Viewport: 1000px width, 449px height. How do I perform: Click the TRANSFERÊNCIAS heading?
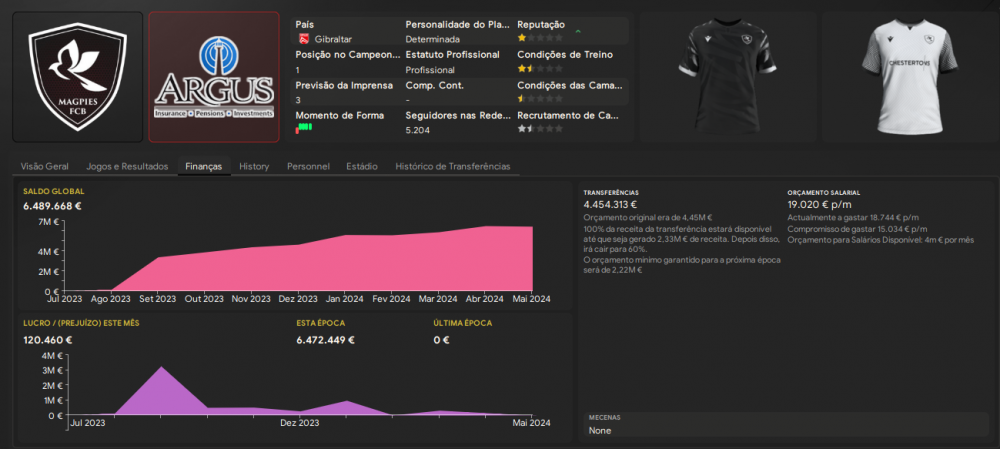coord(611,193)
